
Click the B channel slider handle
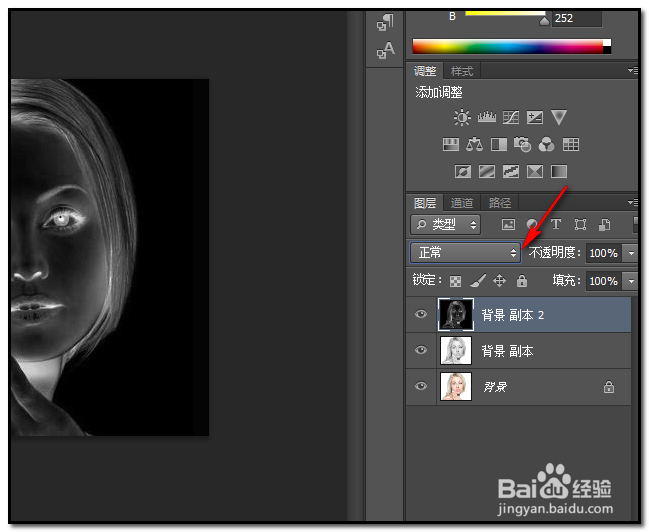pos(544,21)
